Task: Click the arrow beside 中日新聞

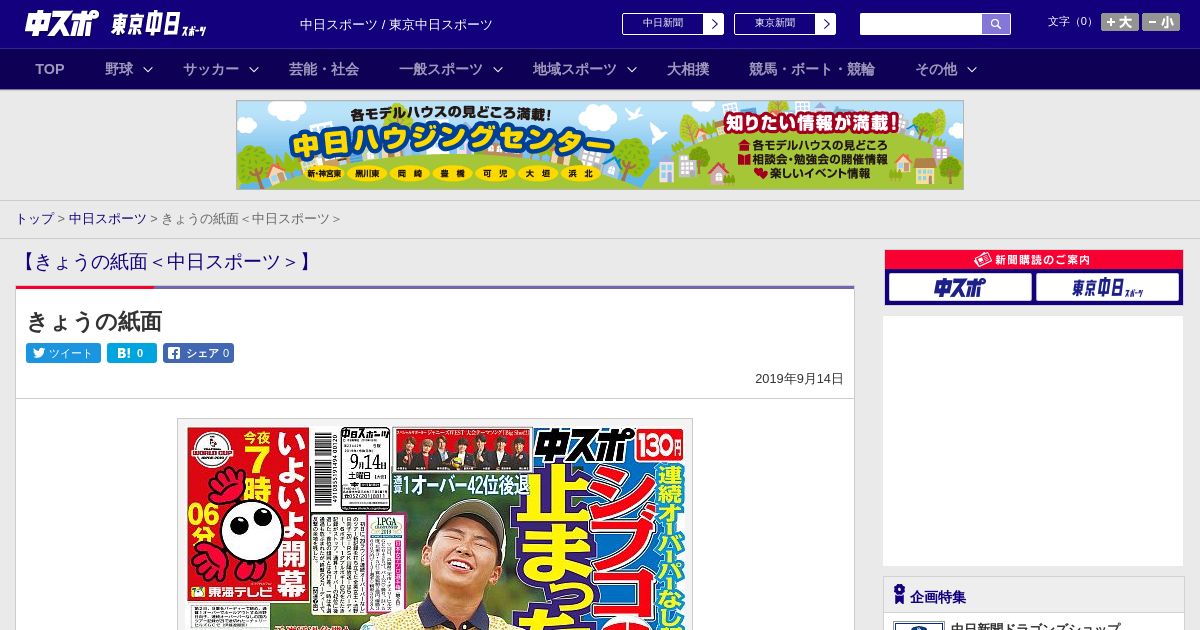Action: tap(714, 24)
